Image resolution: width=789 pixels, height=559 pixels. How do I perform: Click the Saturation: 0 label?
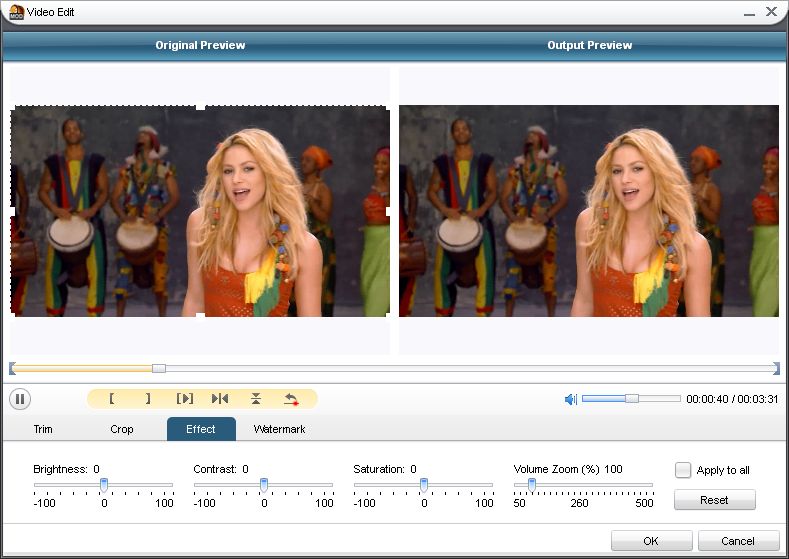coord(385,469)
